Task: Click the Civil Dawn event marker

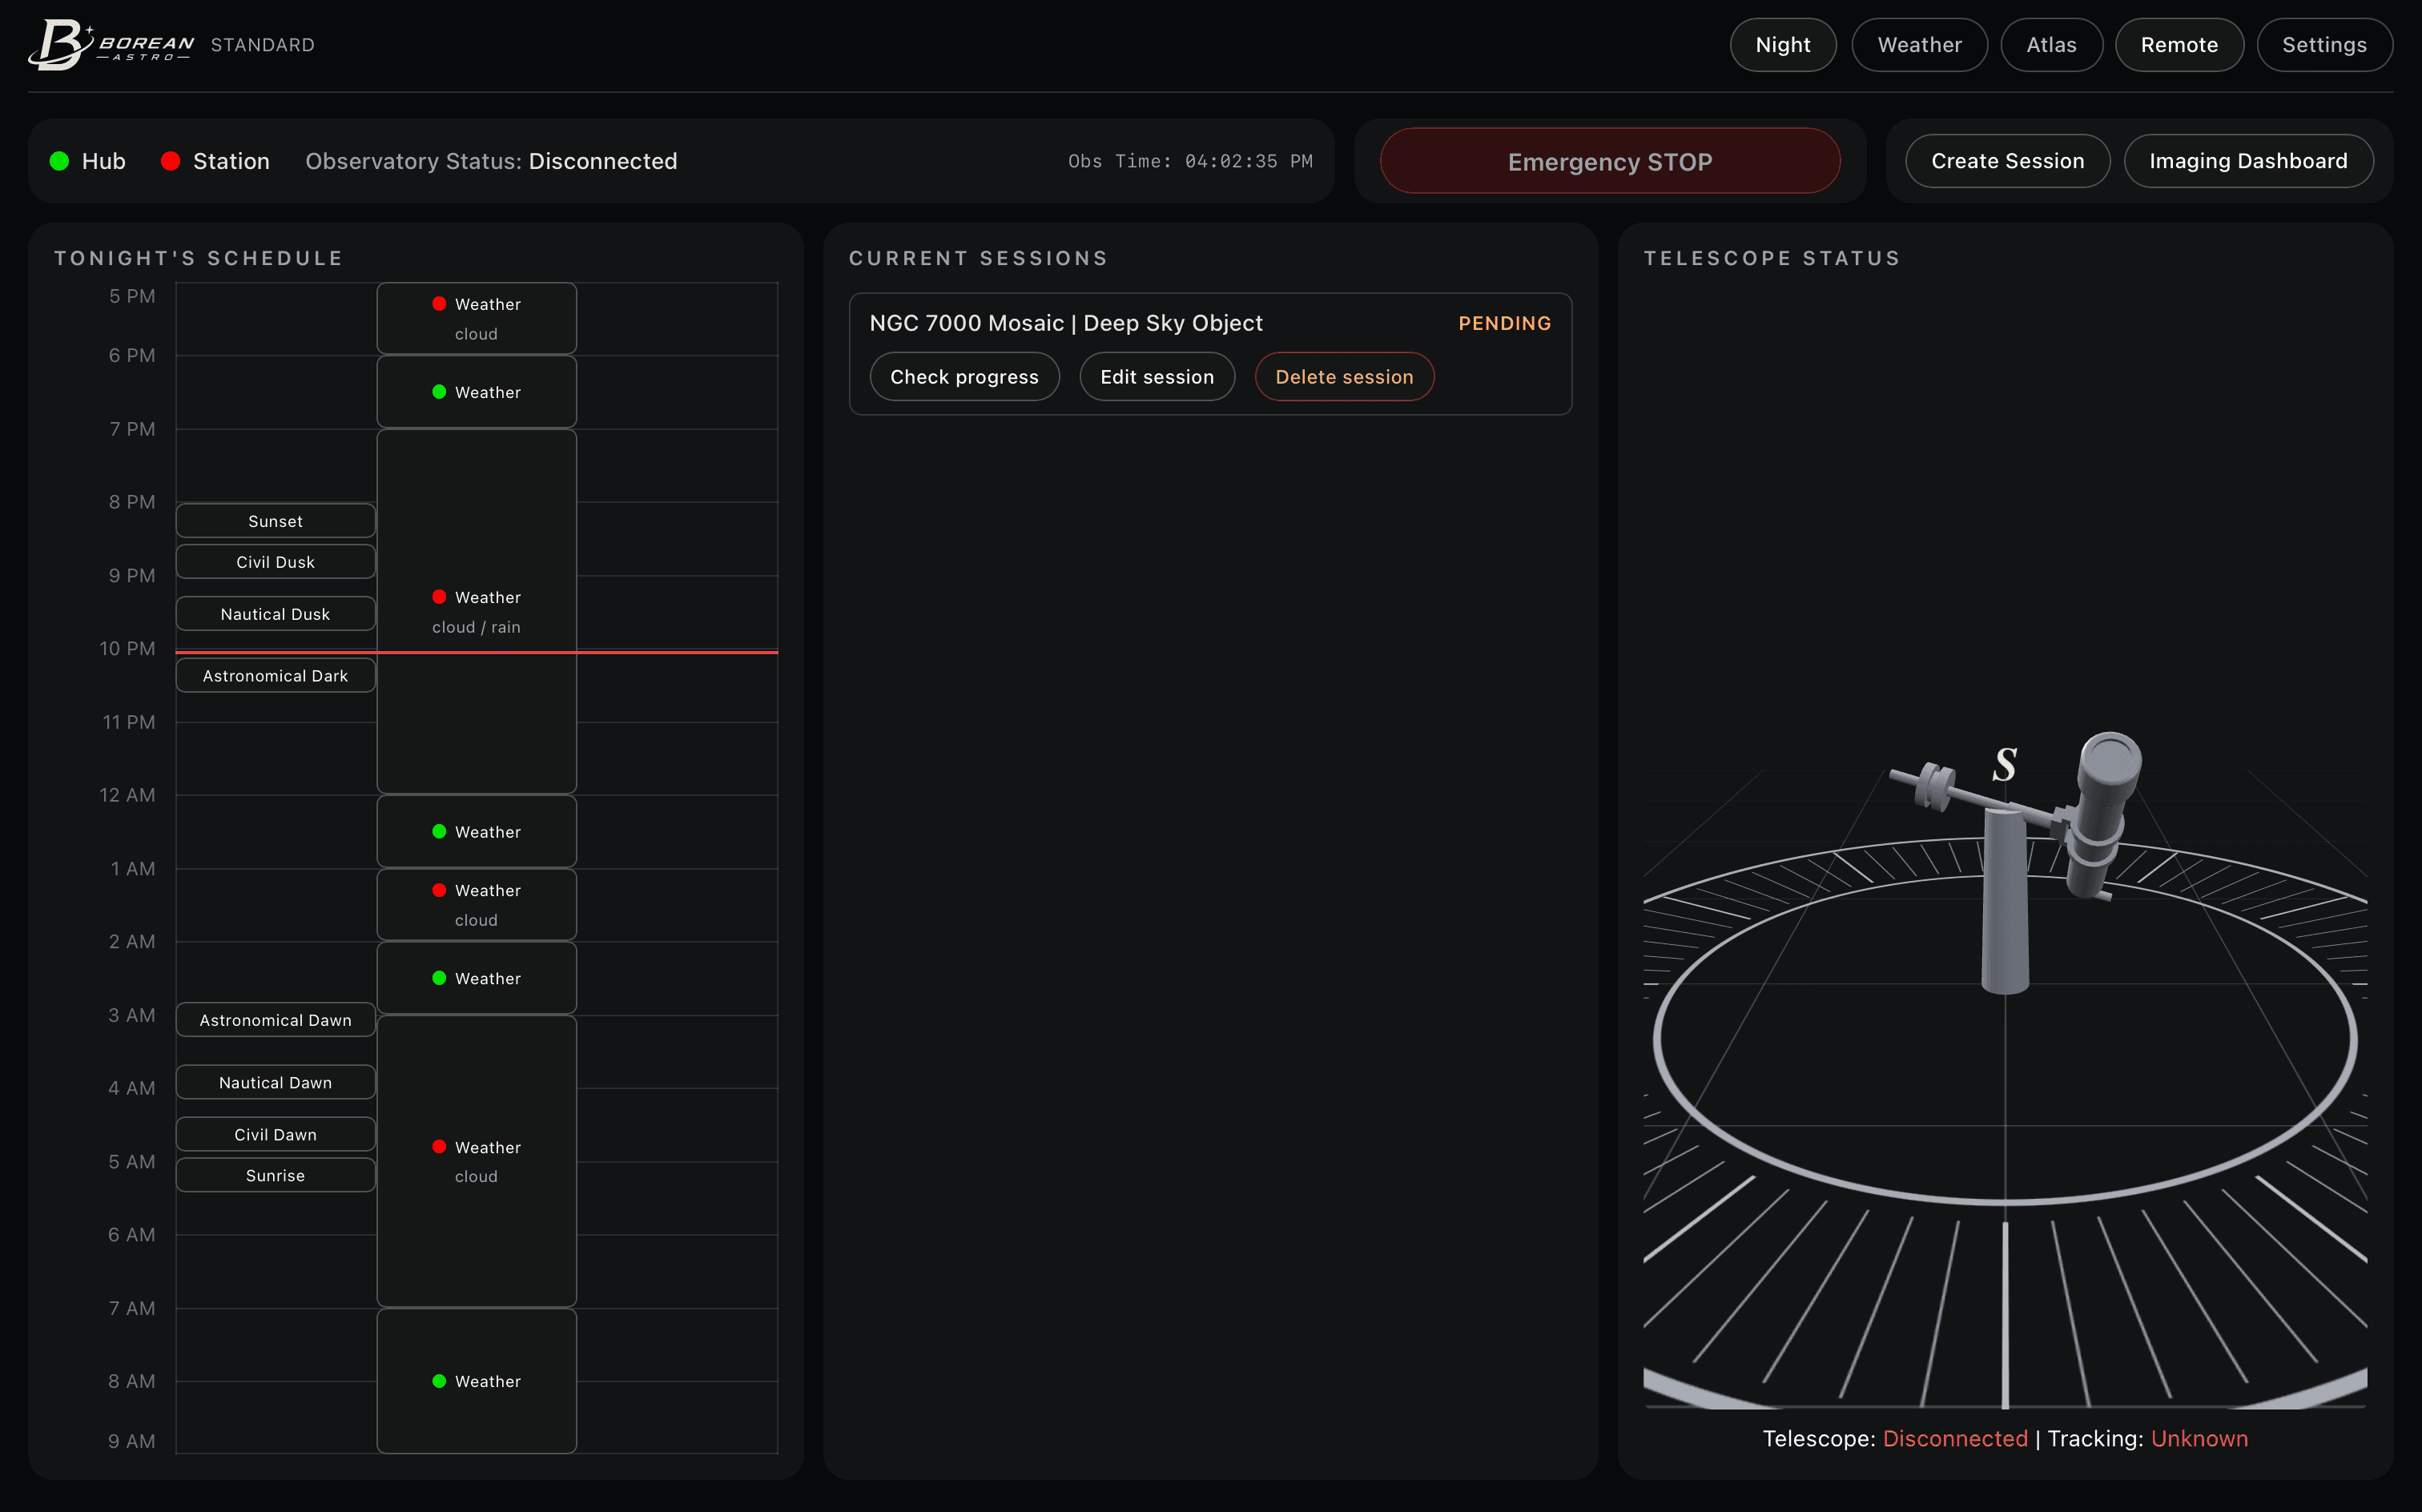Action: click(x=275, y=1135)
